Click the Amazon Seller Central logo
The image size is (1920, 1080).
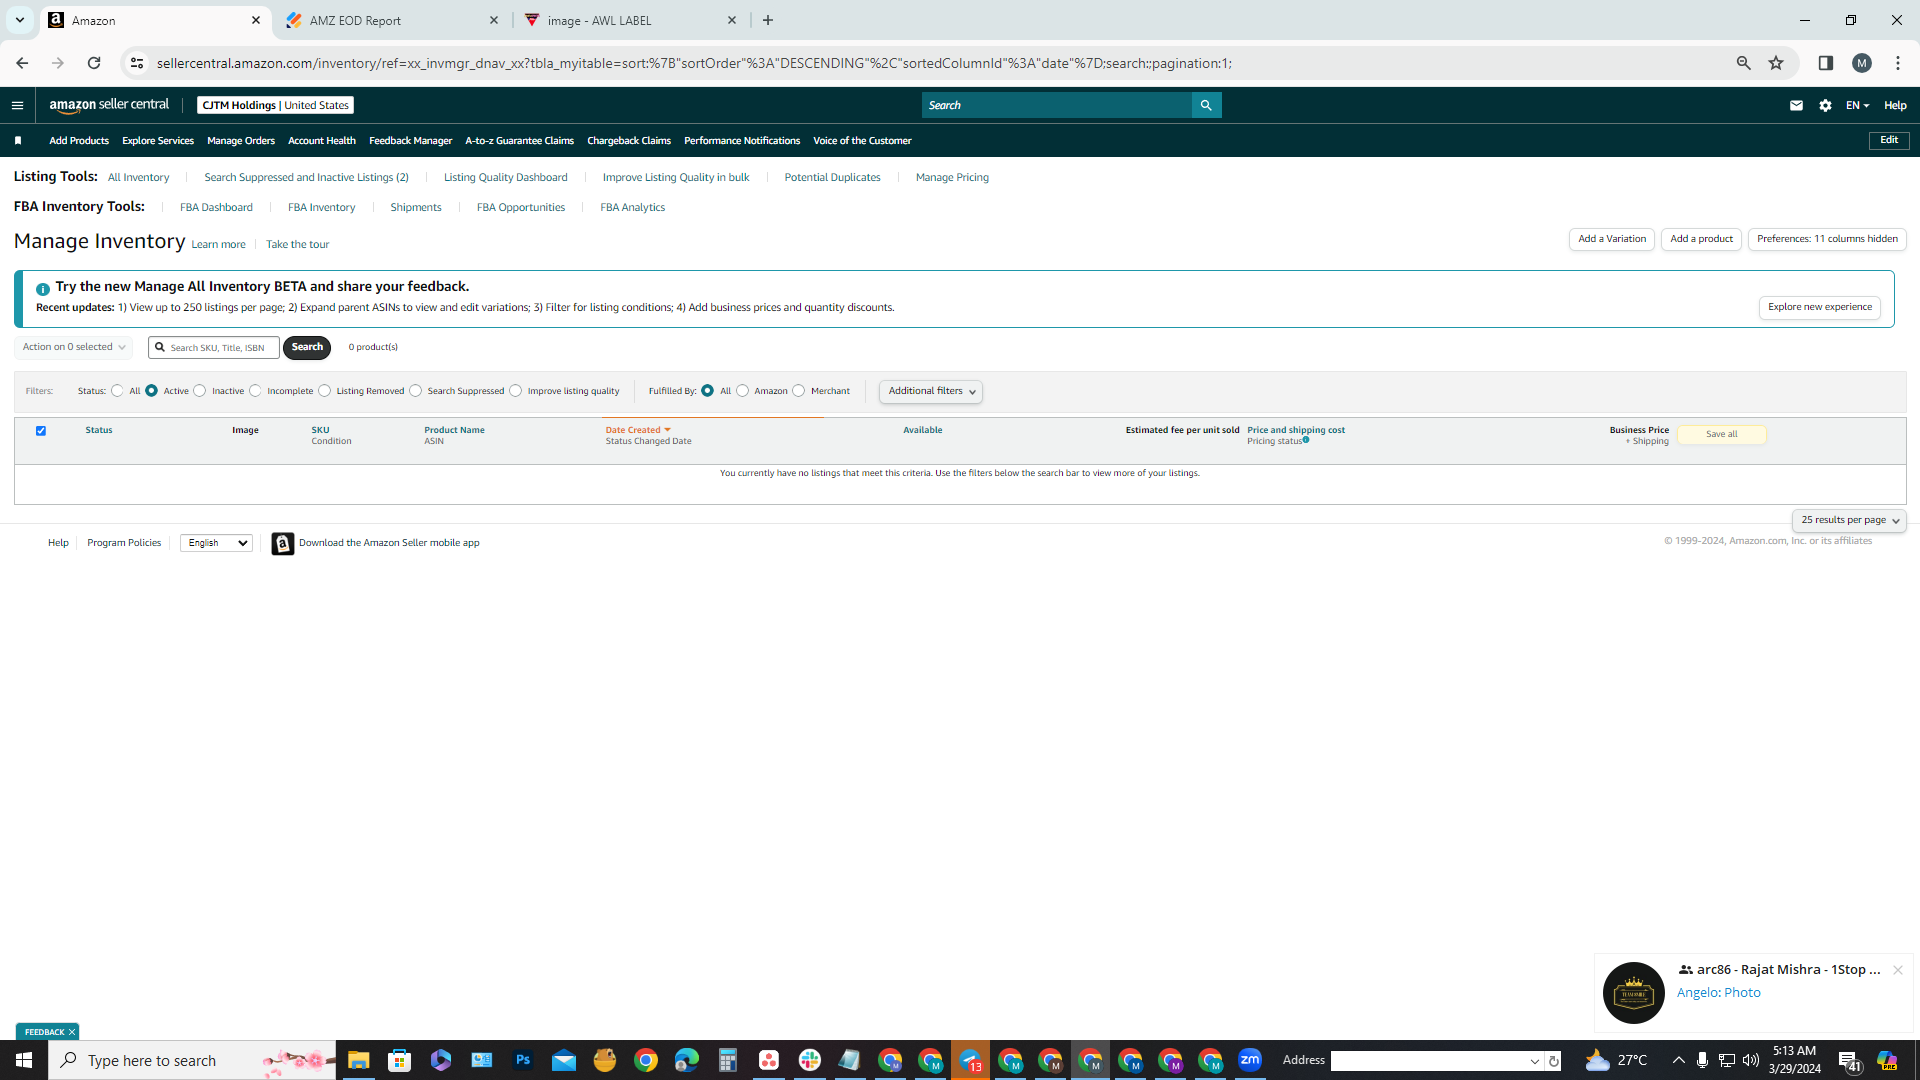click(109, 105)
